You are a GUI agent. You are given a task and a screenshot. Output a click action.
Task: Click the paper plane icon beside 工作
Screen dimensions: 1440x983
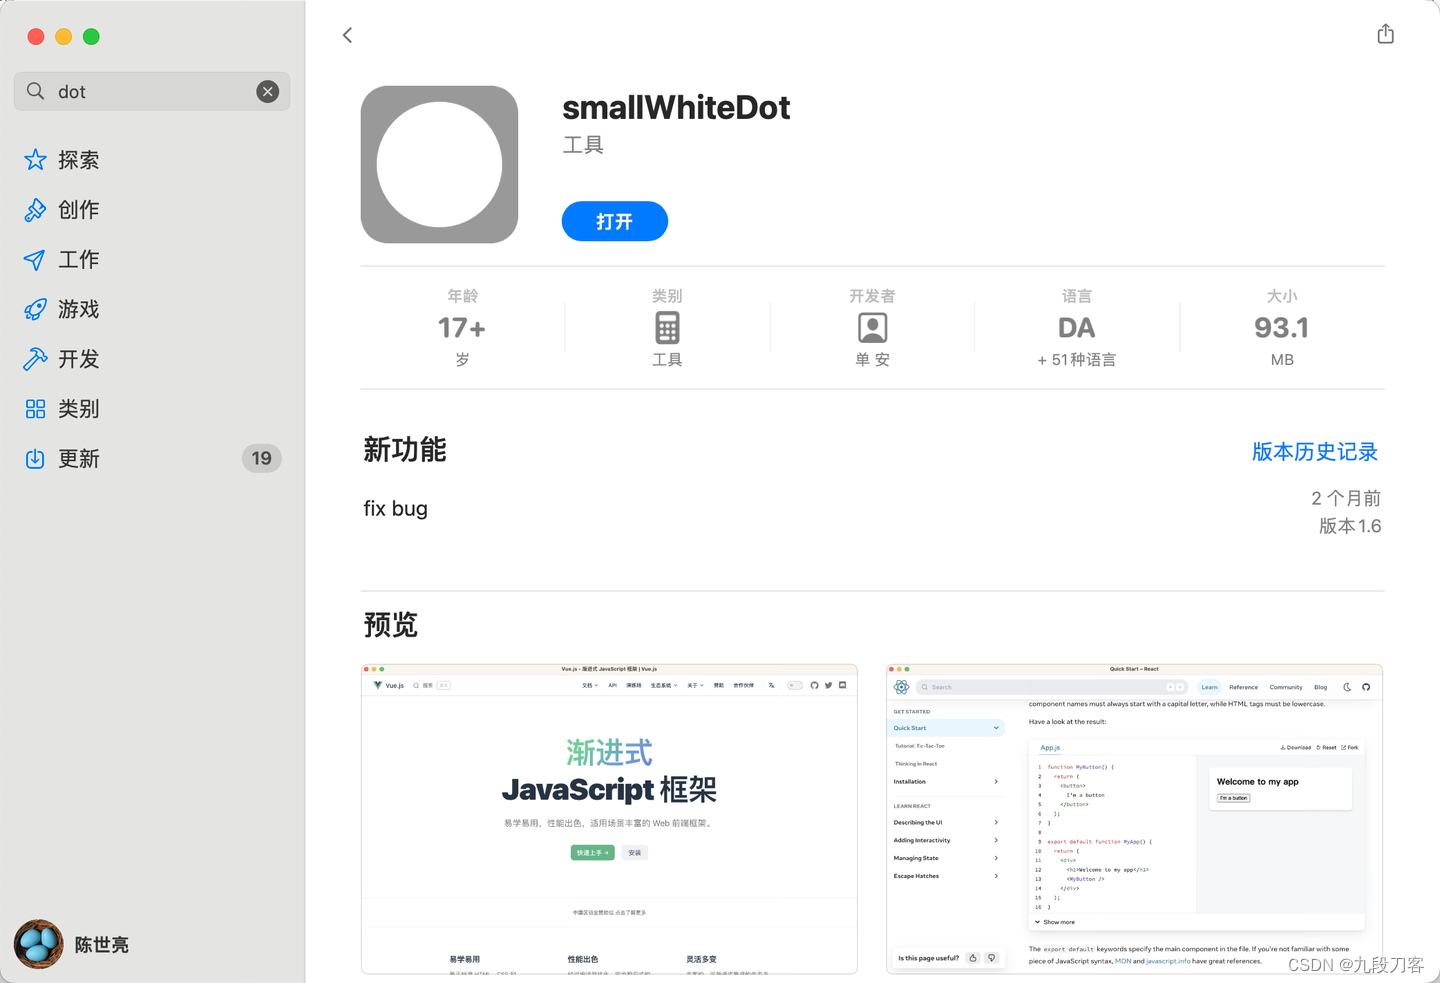click(x=35, y=260)
